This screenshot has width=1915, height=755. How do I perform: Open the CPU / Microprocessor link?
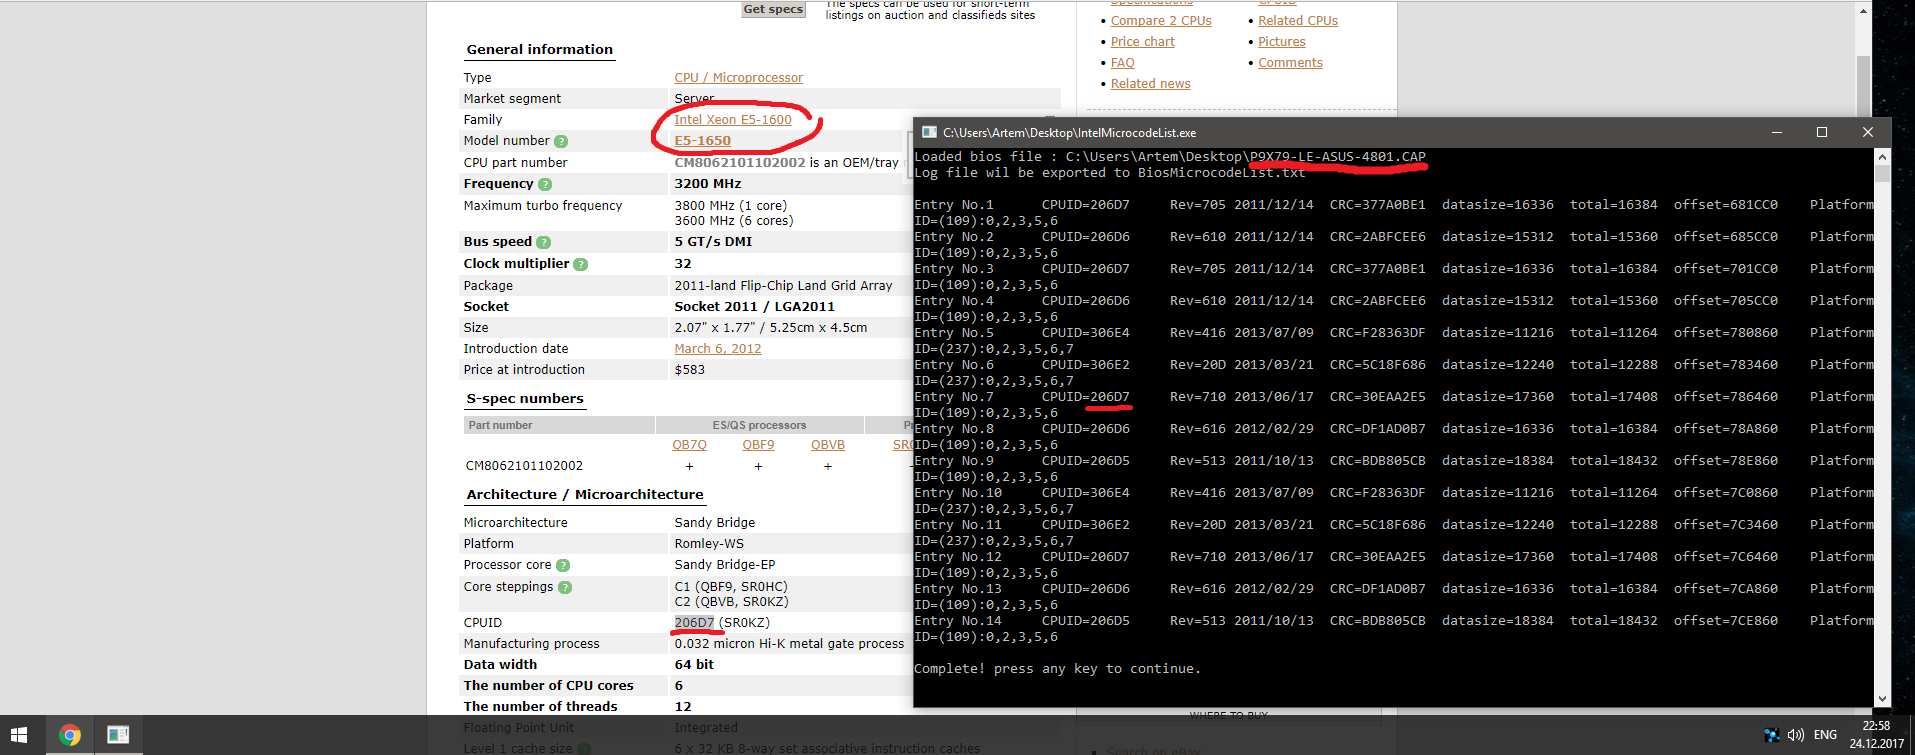(738, 78)
